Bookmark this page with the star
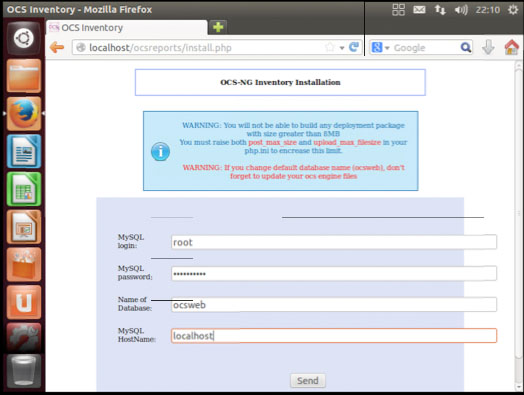 tap(330, 47)
